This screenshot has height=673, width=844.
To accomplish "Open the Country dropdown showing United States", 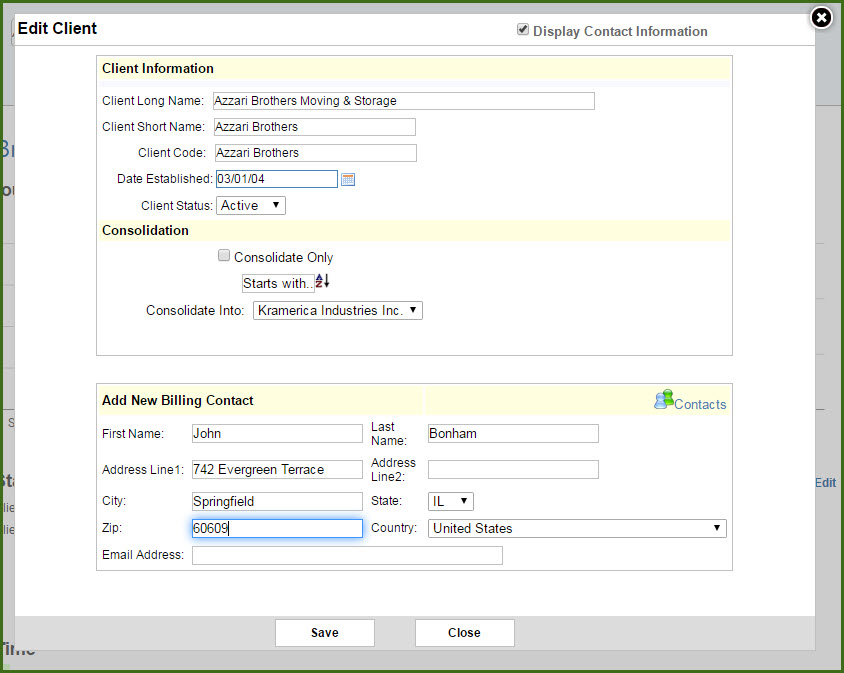I will tap(577, 528).
